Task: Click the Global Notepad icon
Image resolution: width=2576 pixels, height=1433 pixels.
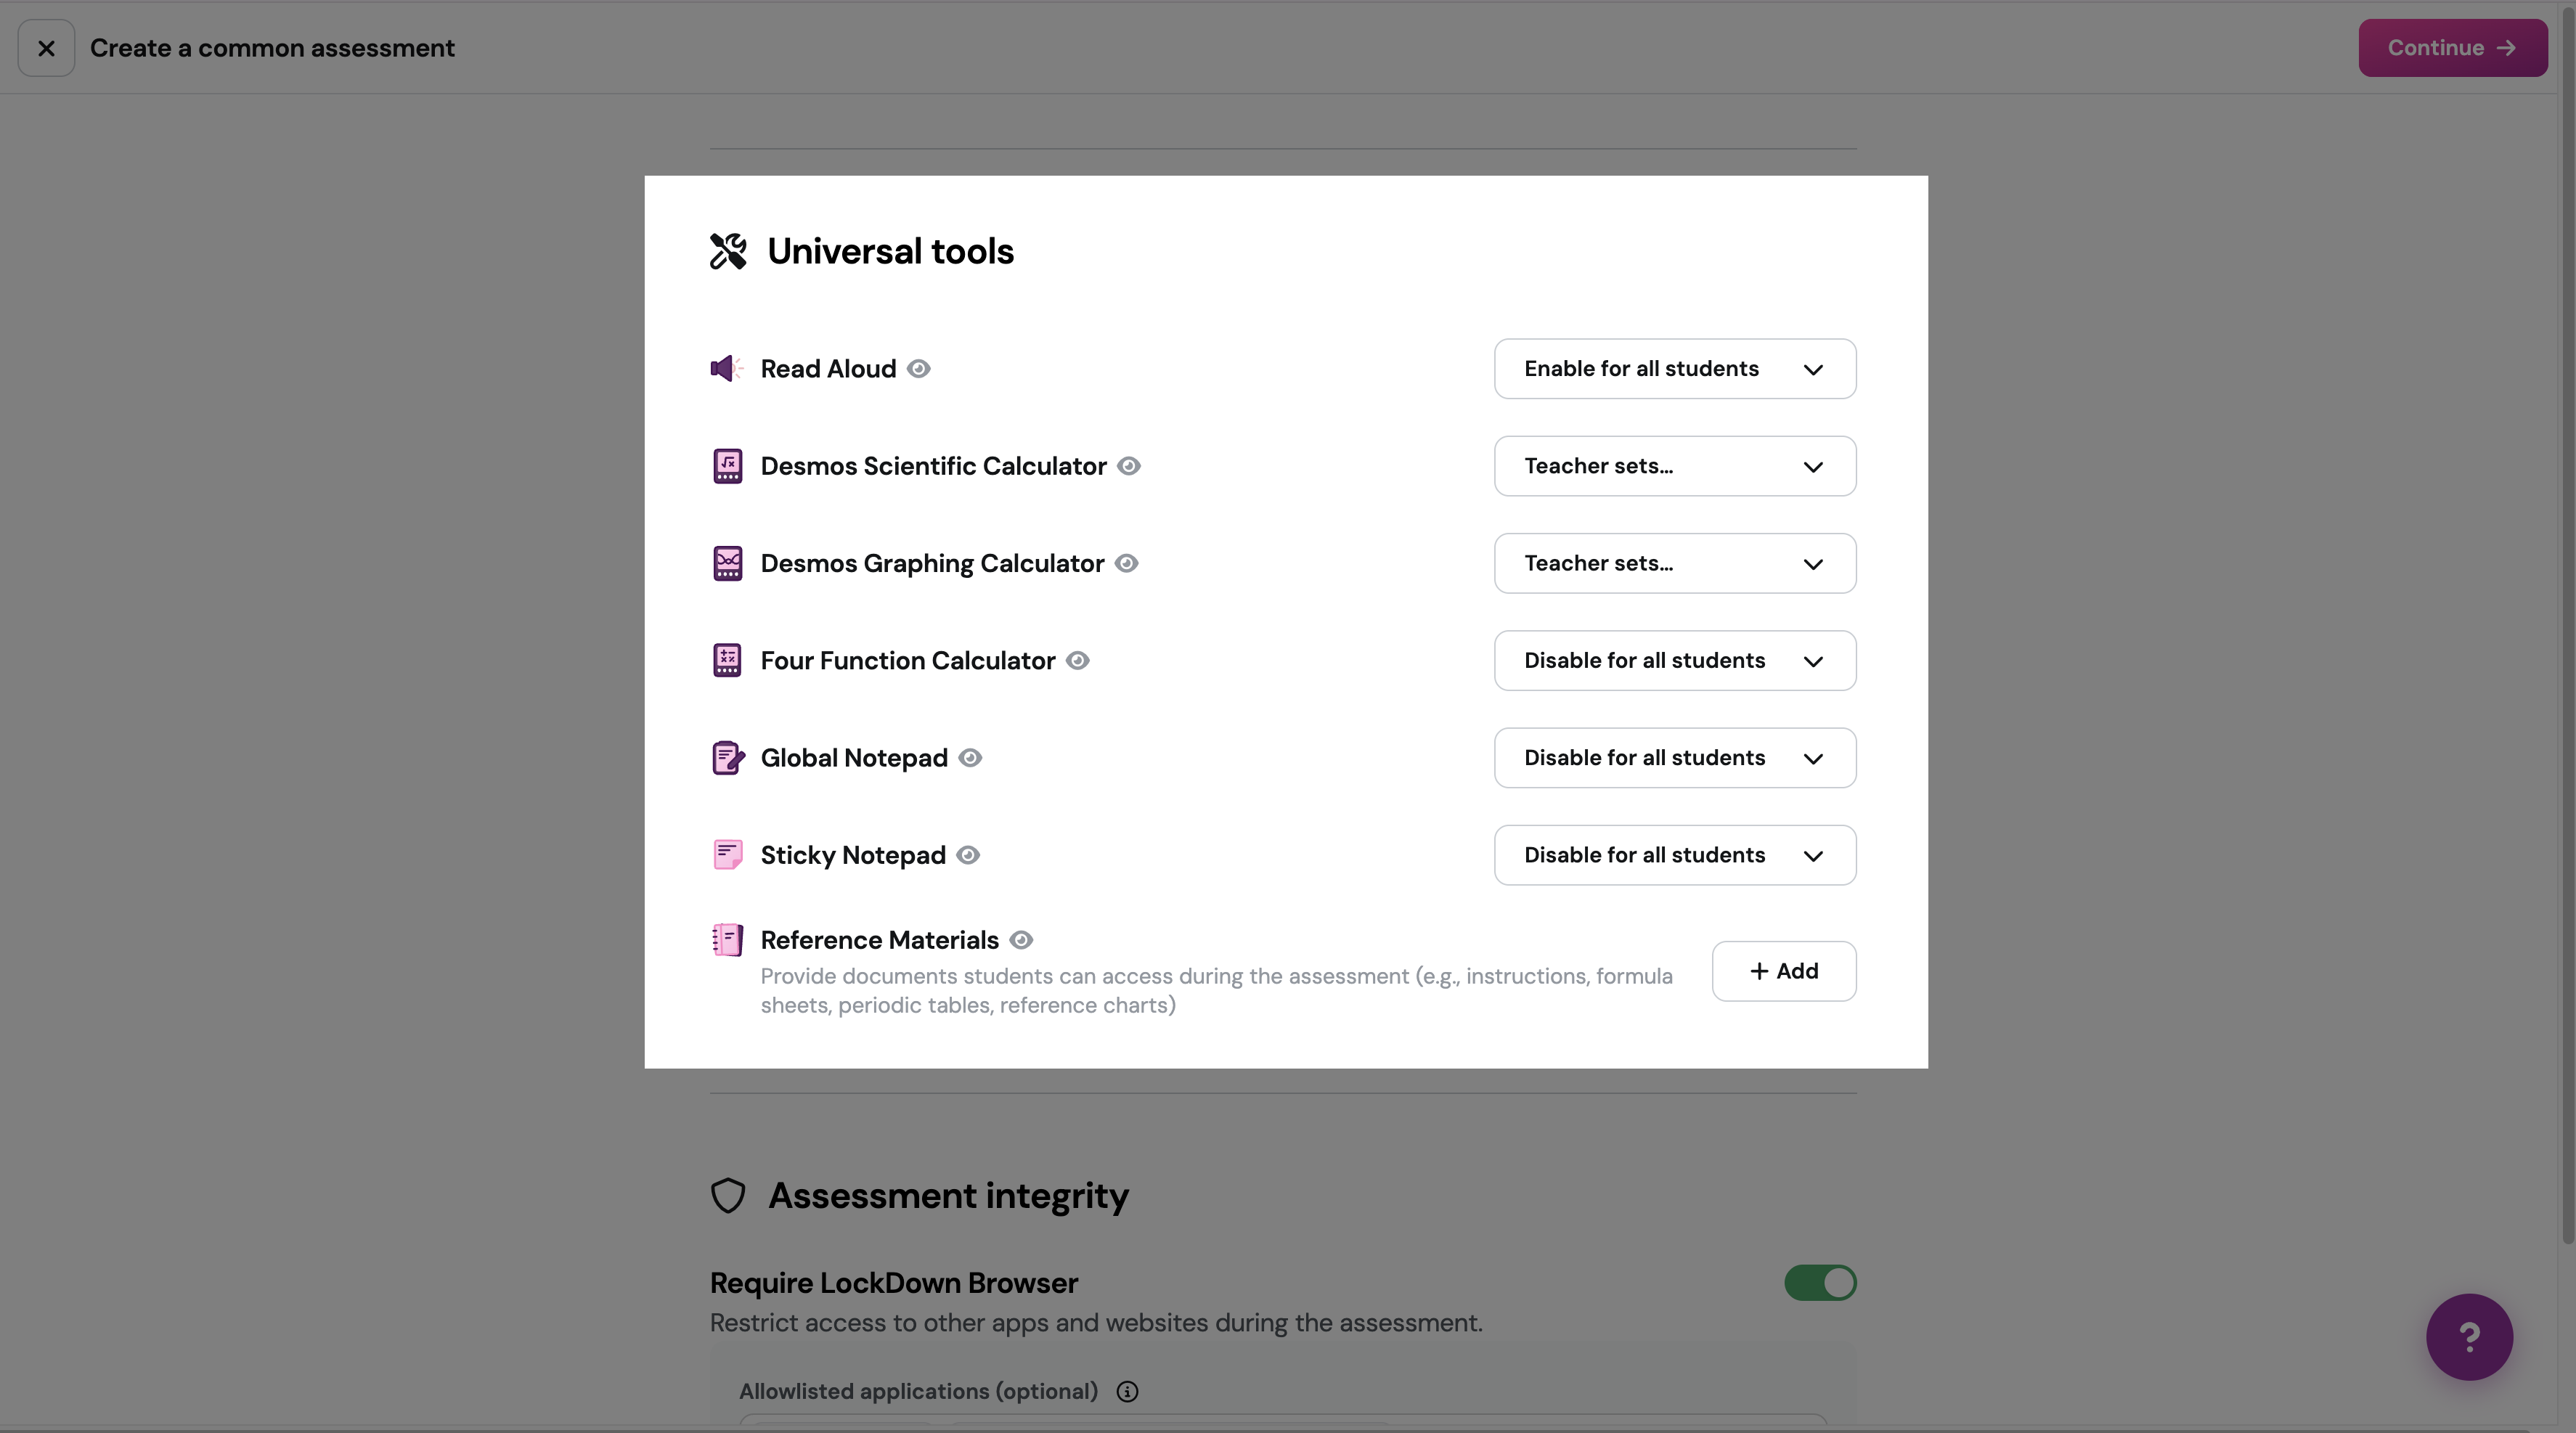Action: click(728, 758)
